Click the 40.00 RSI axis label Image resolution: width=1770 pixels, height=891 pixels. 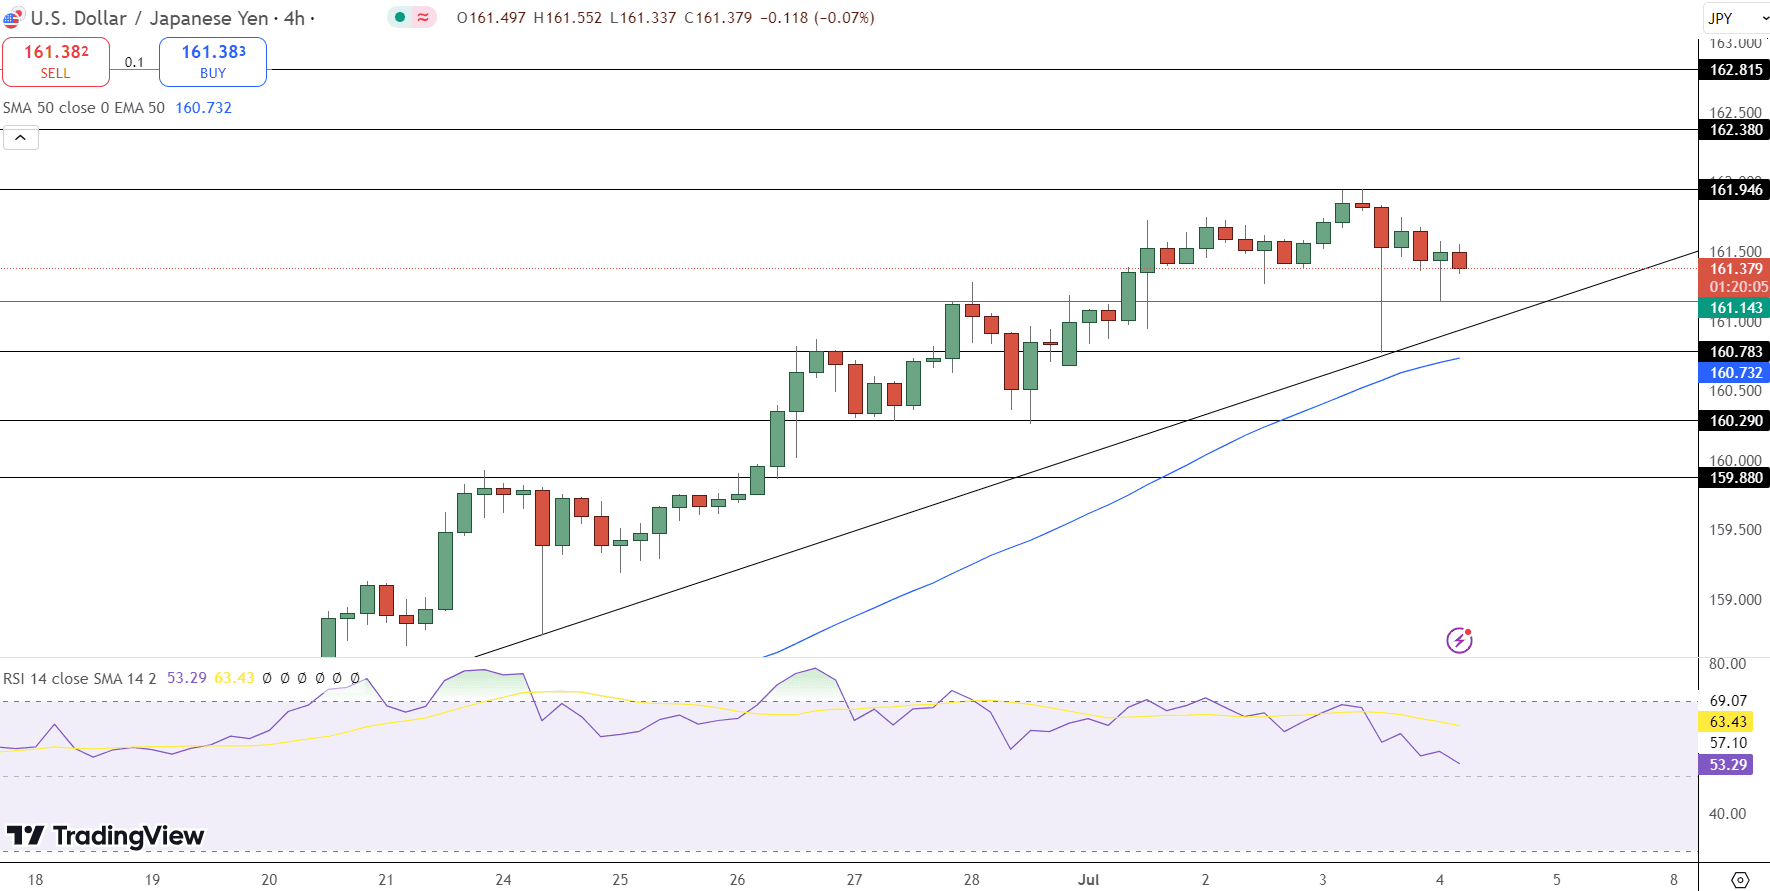tap(1728, 814)
